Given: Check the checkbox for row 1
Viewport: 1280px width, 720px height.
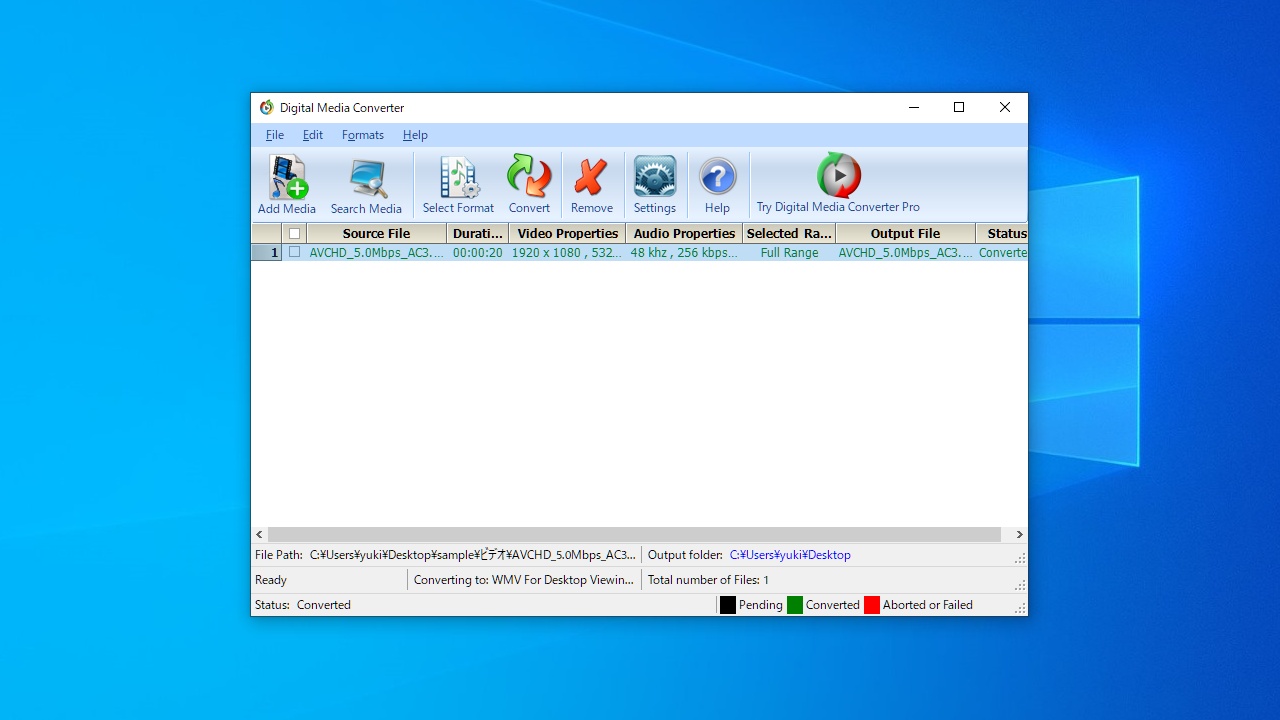Looking at the screenshot, I should 294,252.
